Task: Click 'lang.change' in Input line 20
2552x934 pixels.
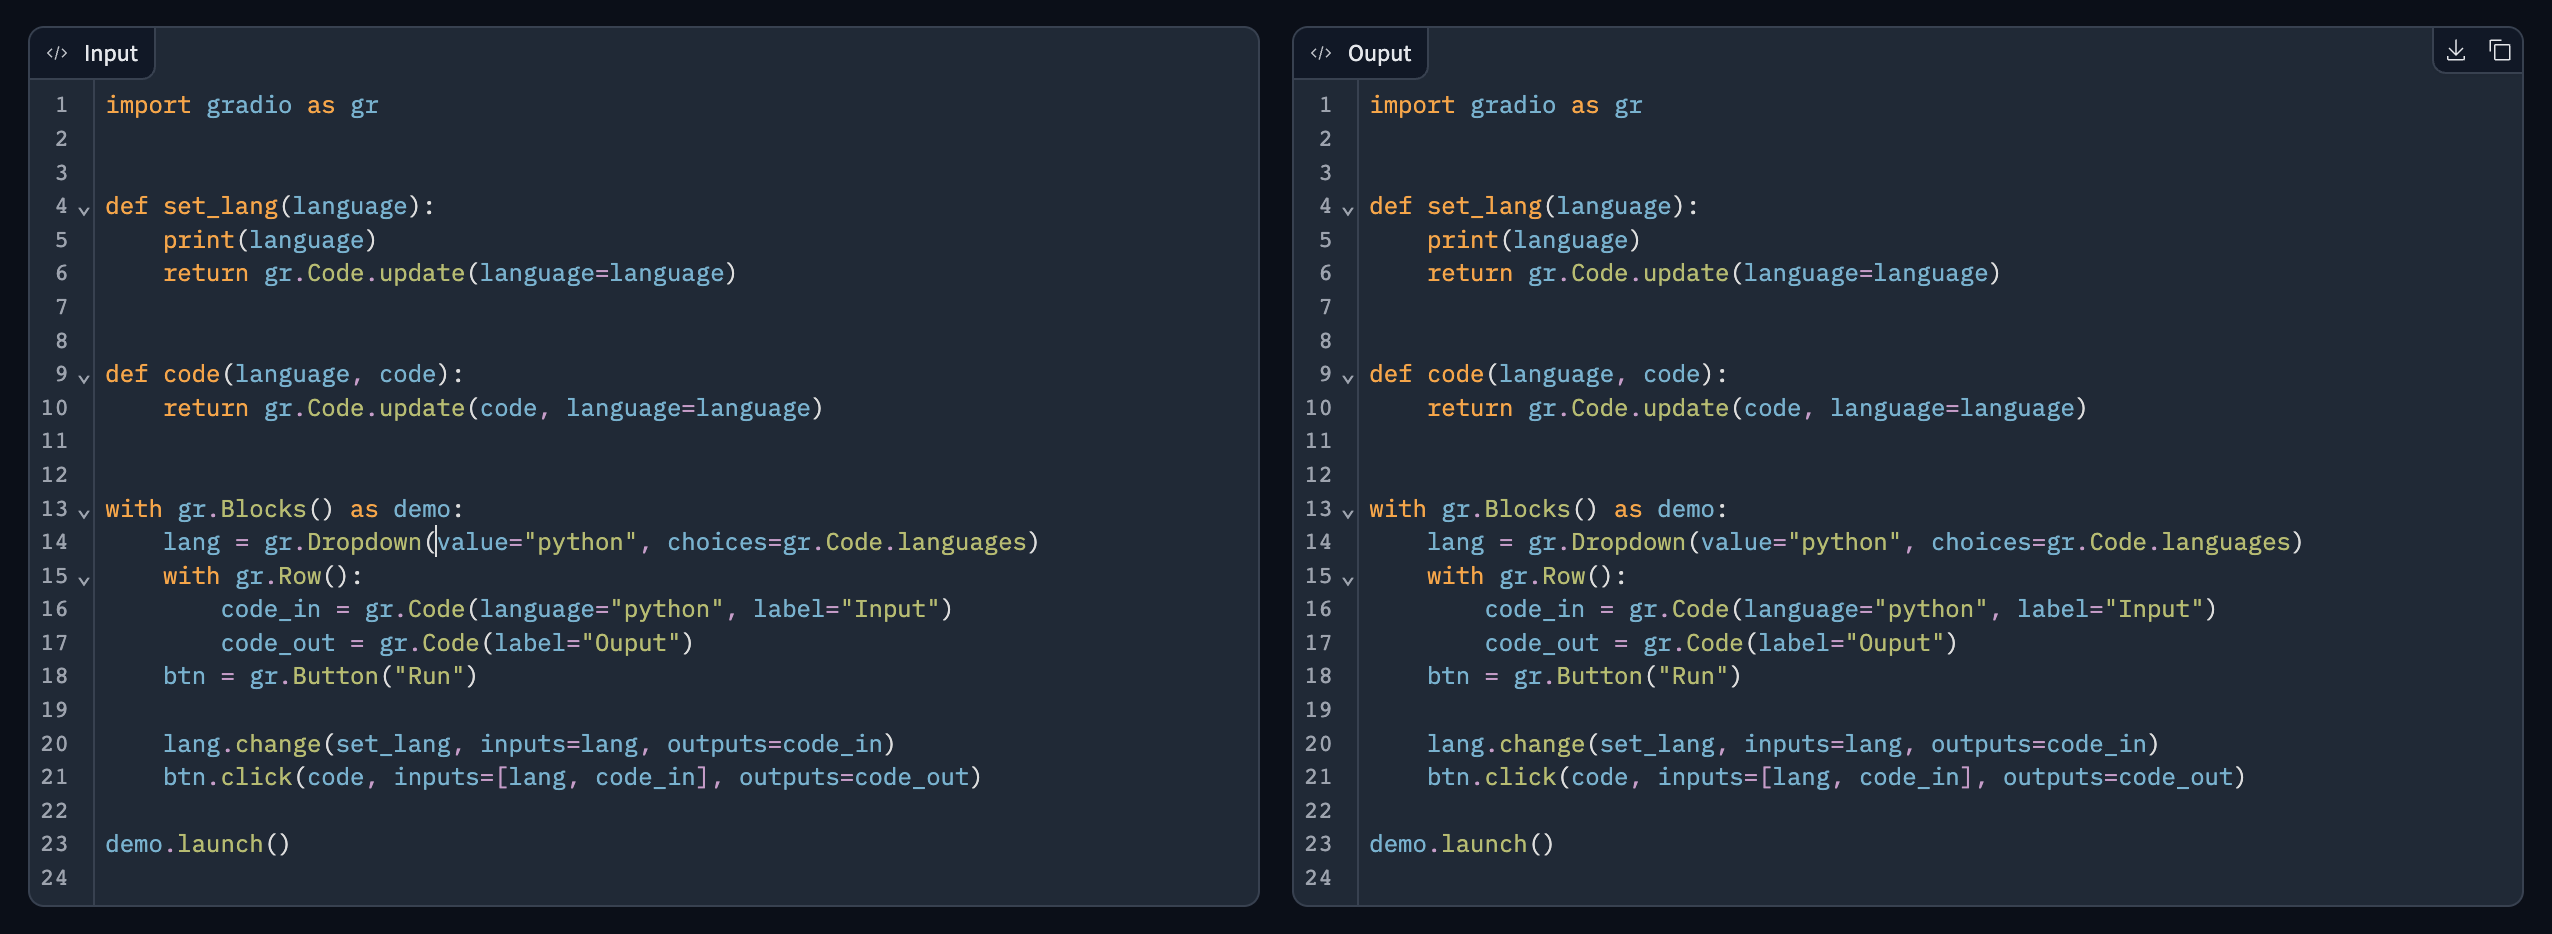Action: (242, 744)
